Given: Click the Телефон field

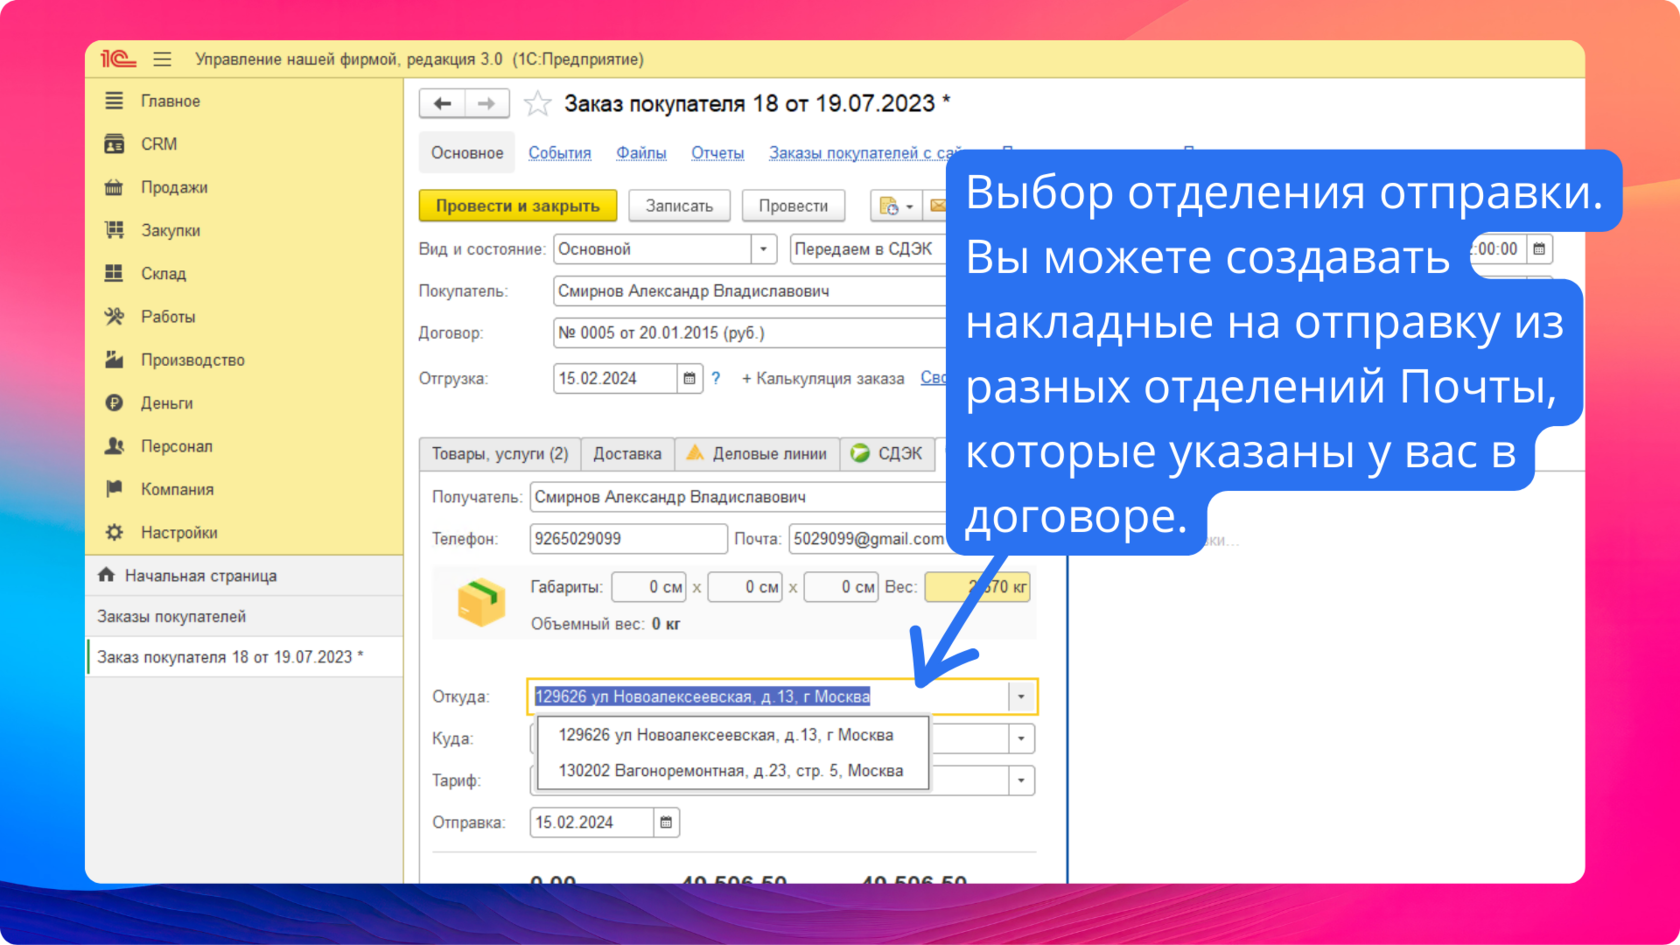Looking at the screenshot, I should (628, 539).
